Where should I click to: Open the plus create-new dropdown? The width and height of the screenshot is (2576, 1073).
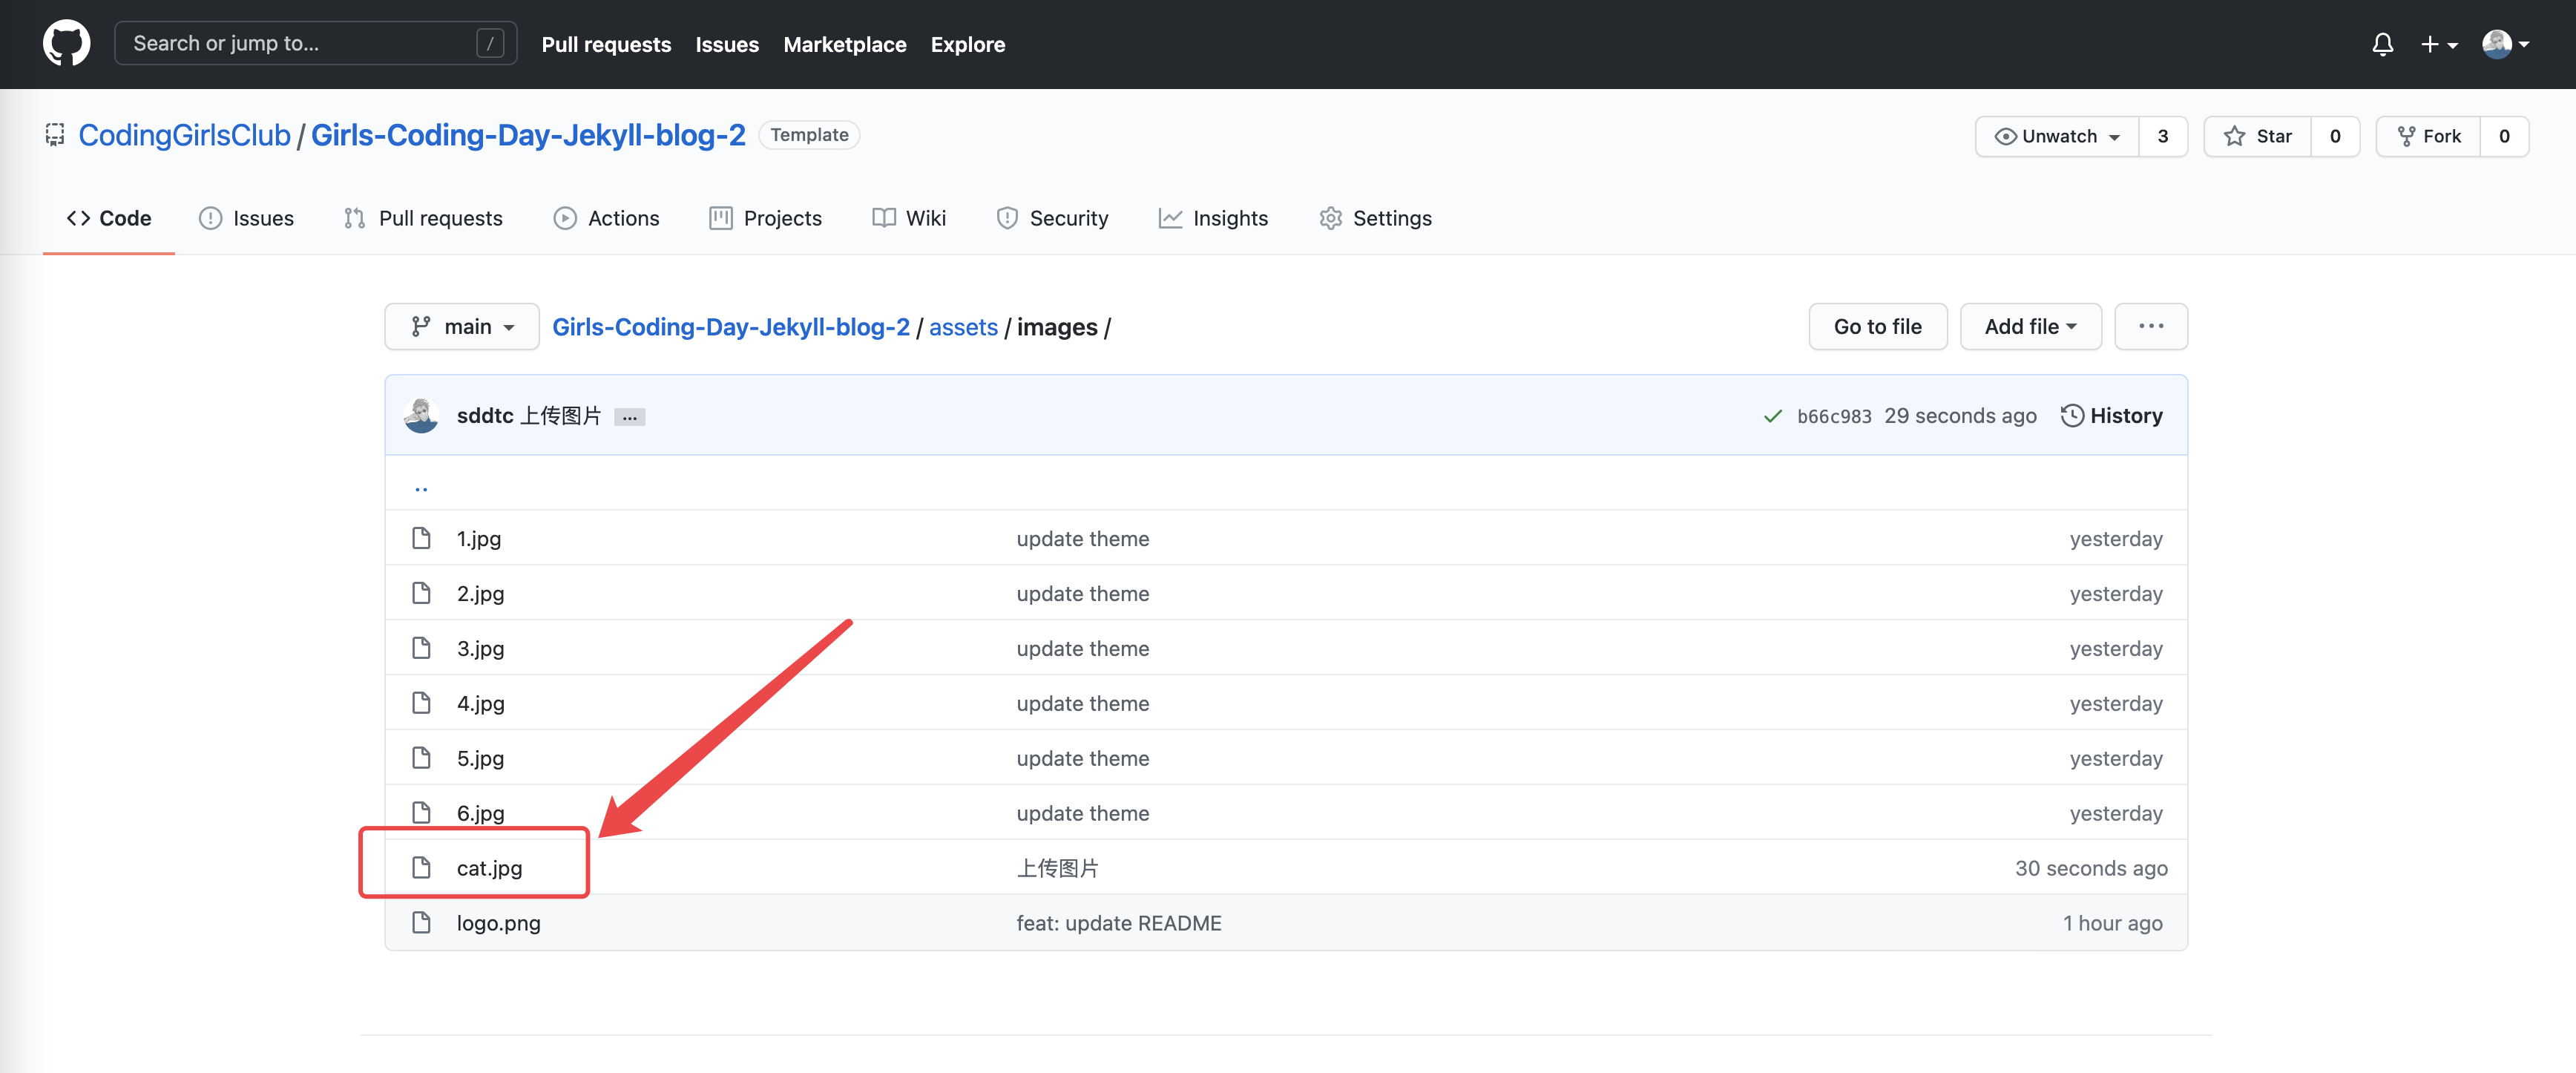coord(2438,44)
